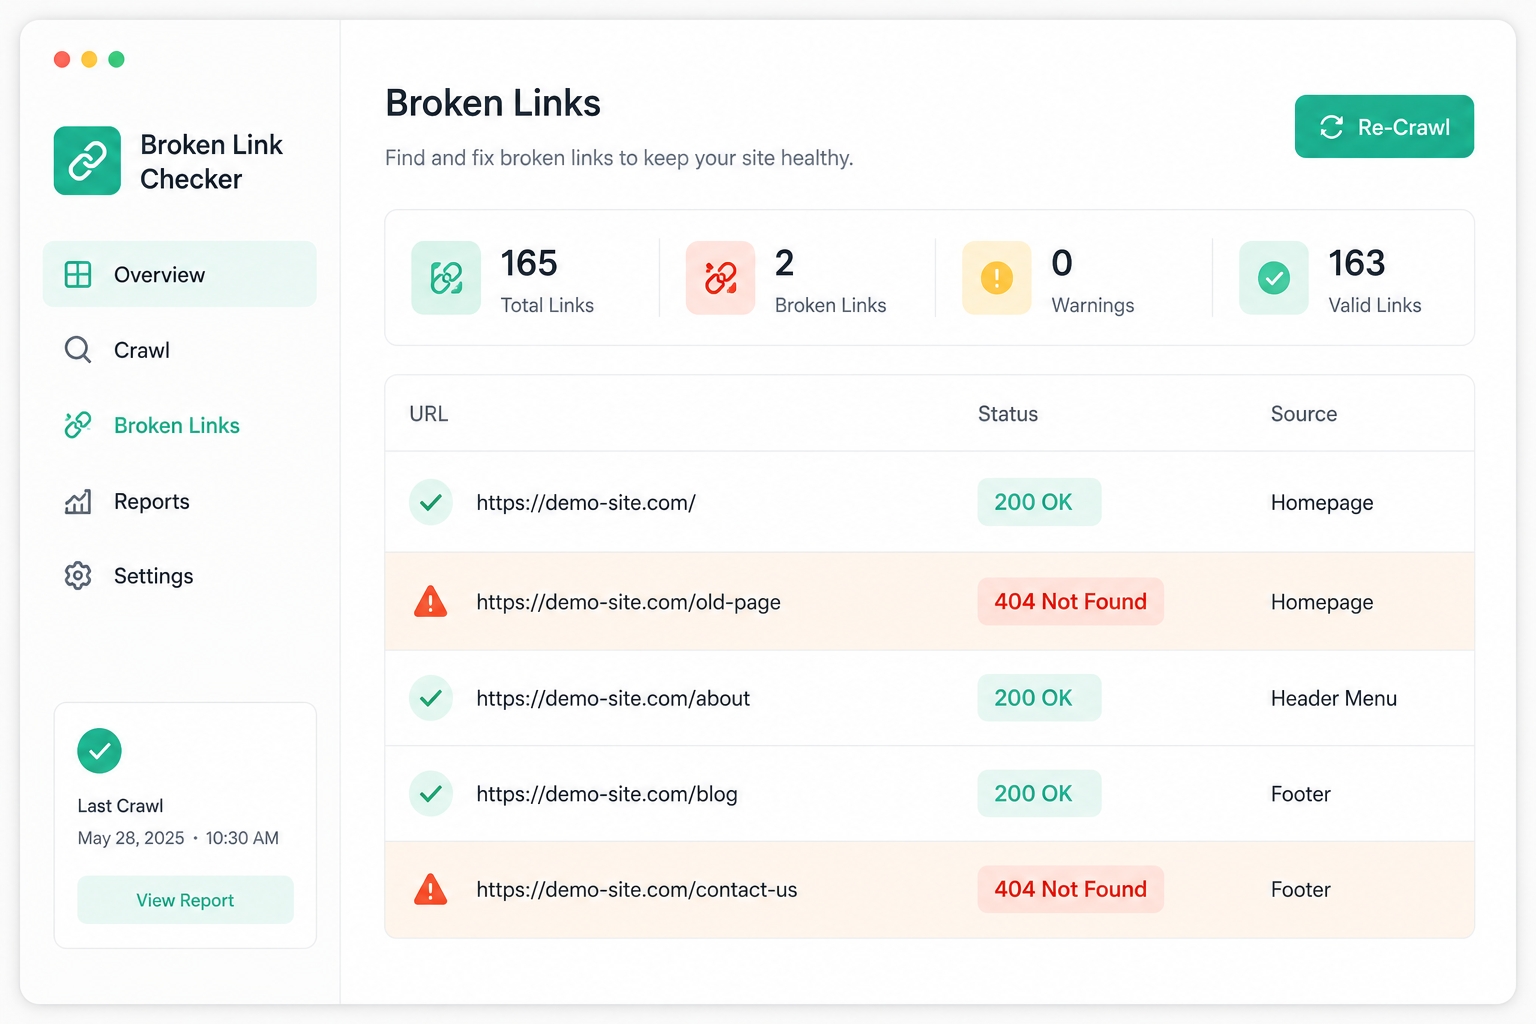Viewport: 1536px width, 1024px height.
Task: Click the warning triangle beside the old-page URL
Action: 431,602
